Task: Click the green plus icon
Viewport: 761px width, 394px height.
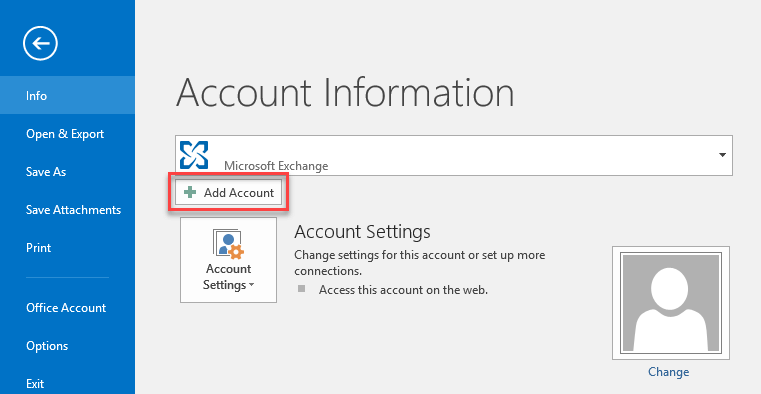Action: tap(190, 193)
